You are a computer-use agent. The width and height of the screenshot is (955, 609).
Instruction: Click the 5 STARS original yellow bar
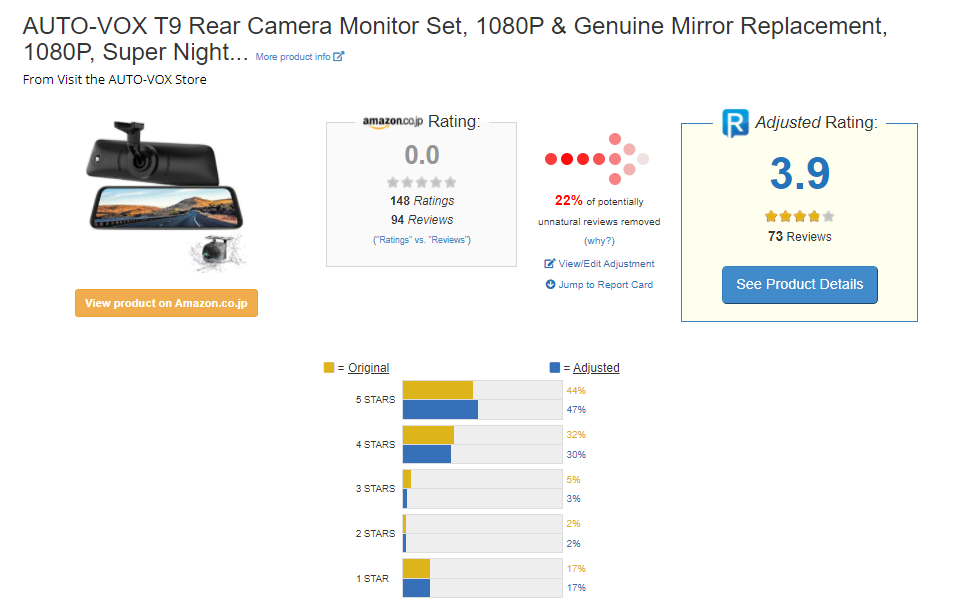coord(437,390)
